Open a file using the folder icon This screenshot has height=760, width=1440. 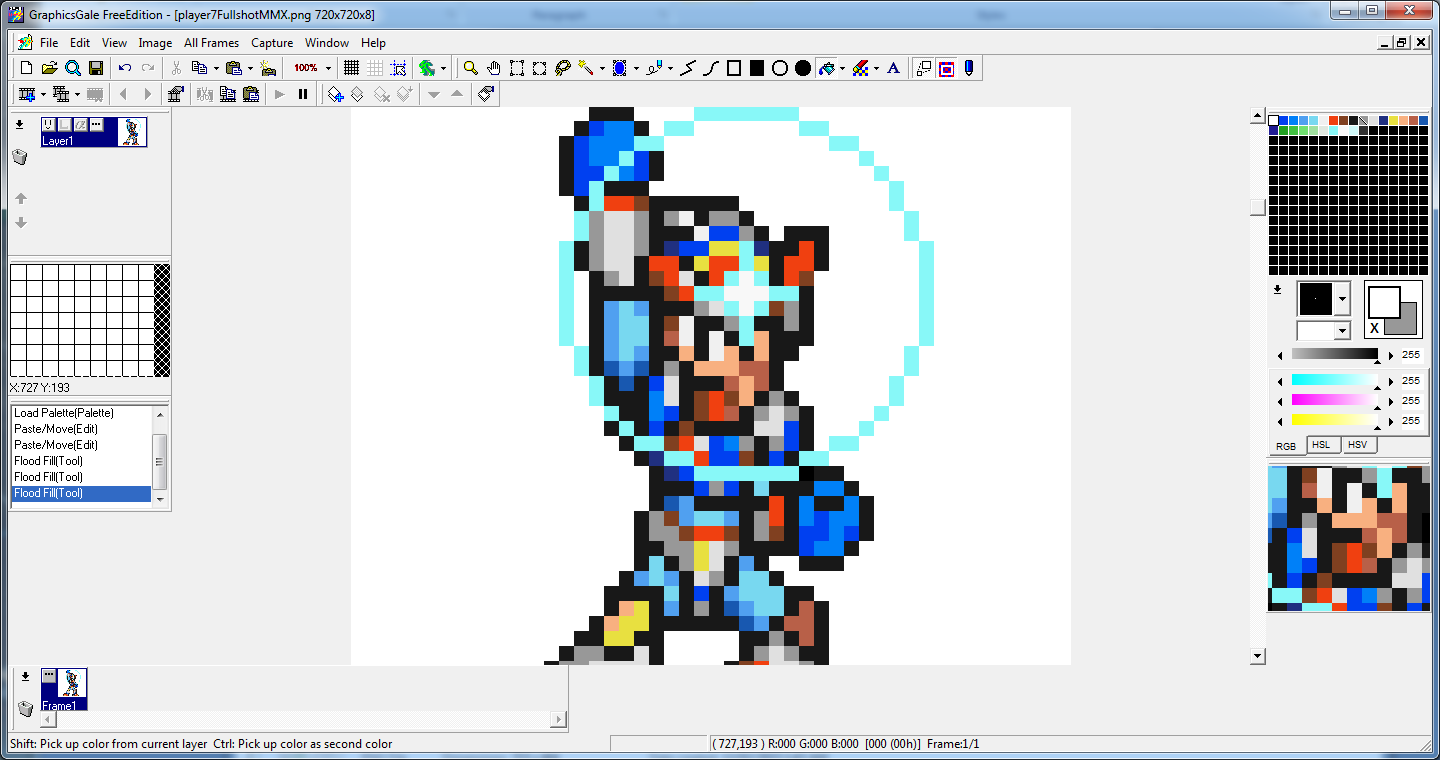[x=49, y=68]
